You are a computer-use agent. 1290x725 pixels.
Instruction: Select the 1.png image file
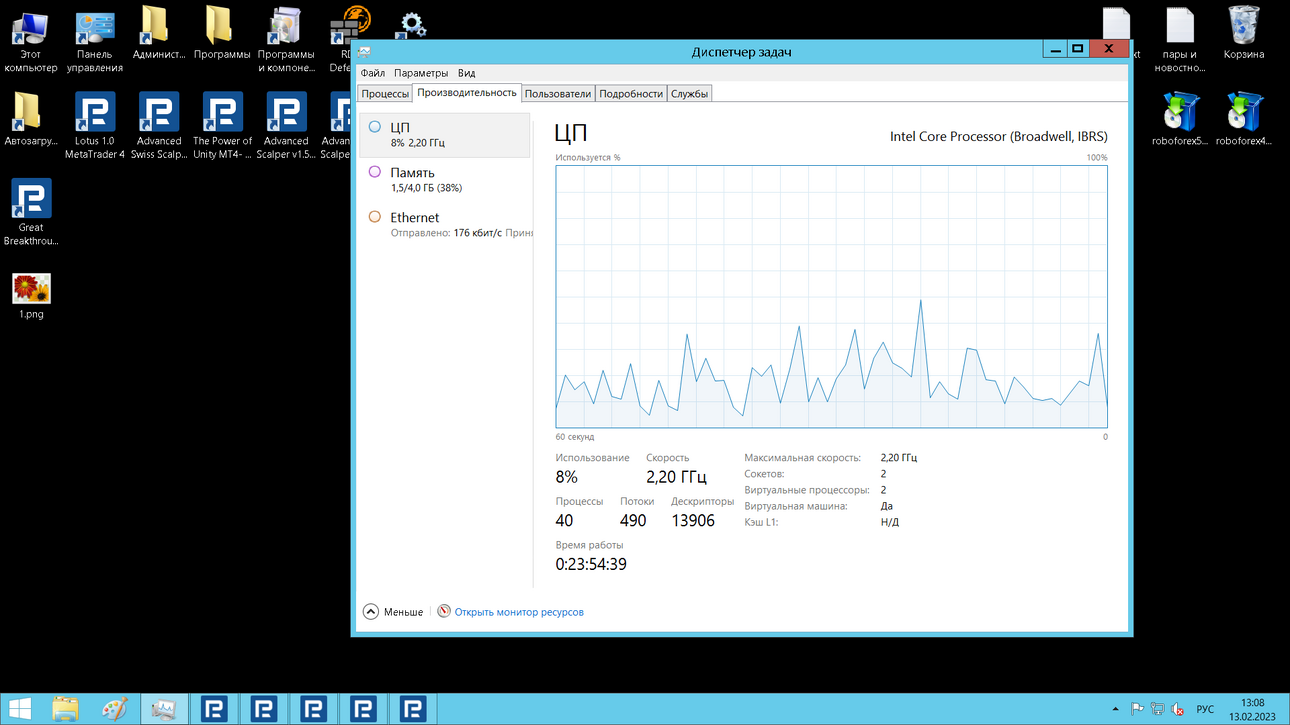31,296
